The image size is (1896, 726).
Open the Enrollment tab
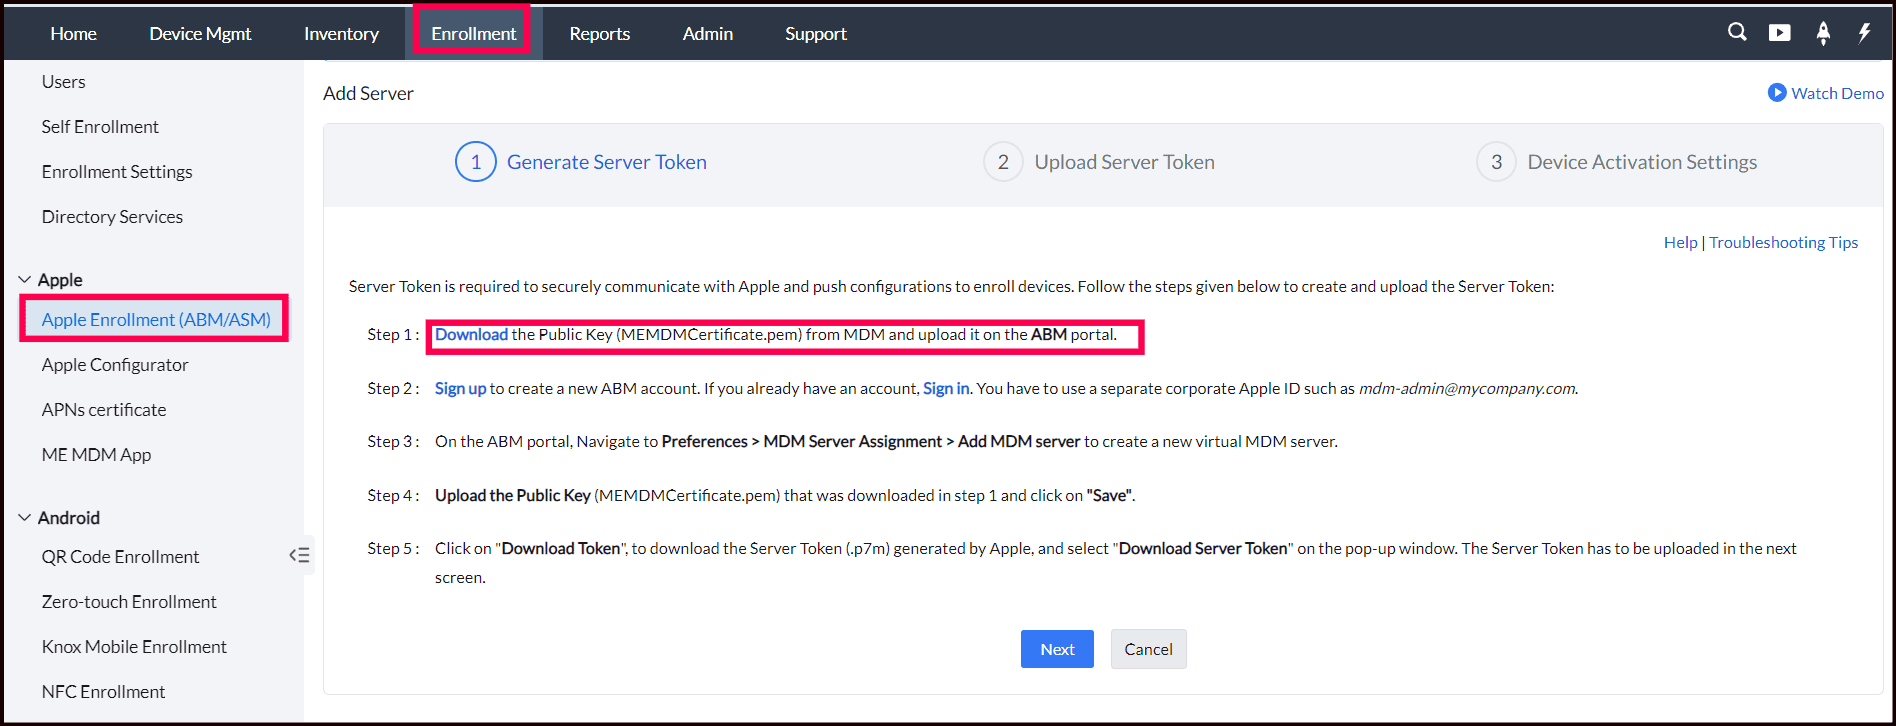(x=473, y=34)
